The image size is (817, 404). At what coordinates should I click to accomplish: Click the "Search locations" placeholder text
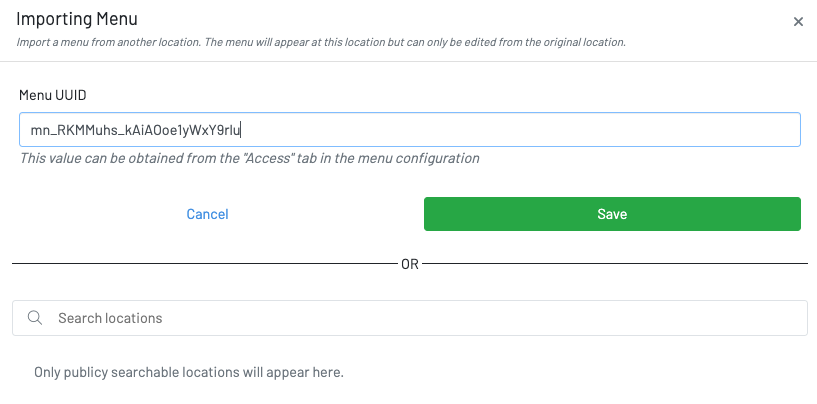coord(110,318)
